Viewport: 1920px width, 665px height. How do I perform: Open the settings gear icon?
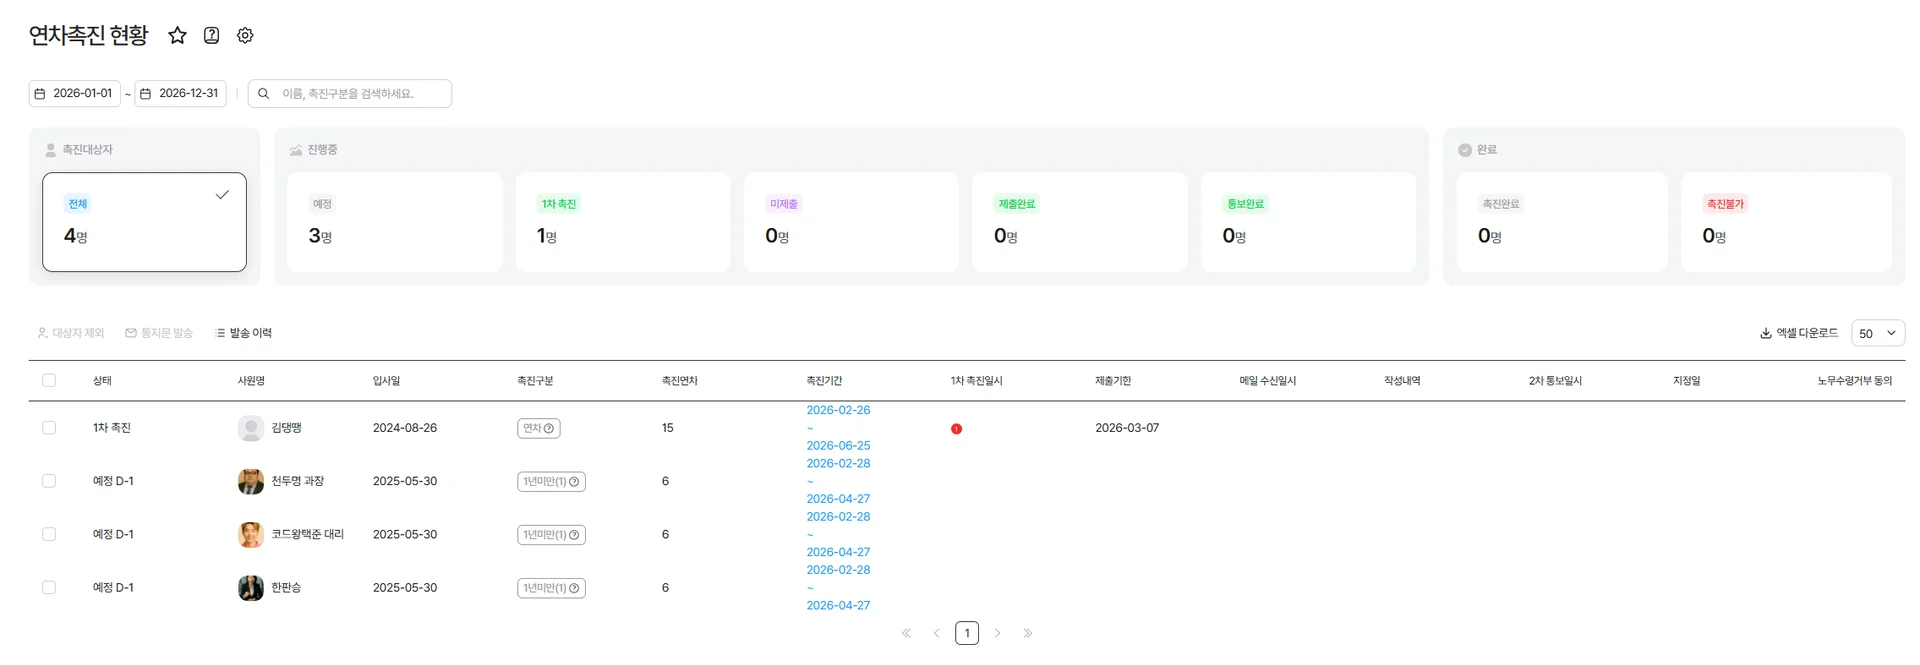(245, 36)
